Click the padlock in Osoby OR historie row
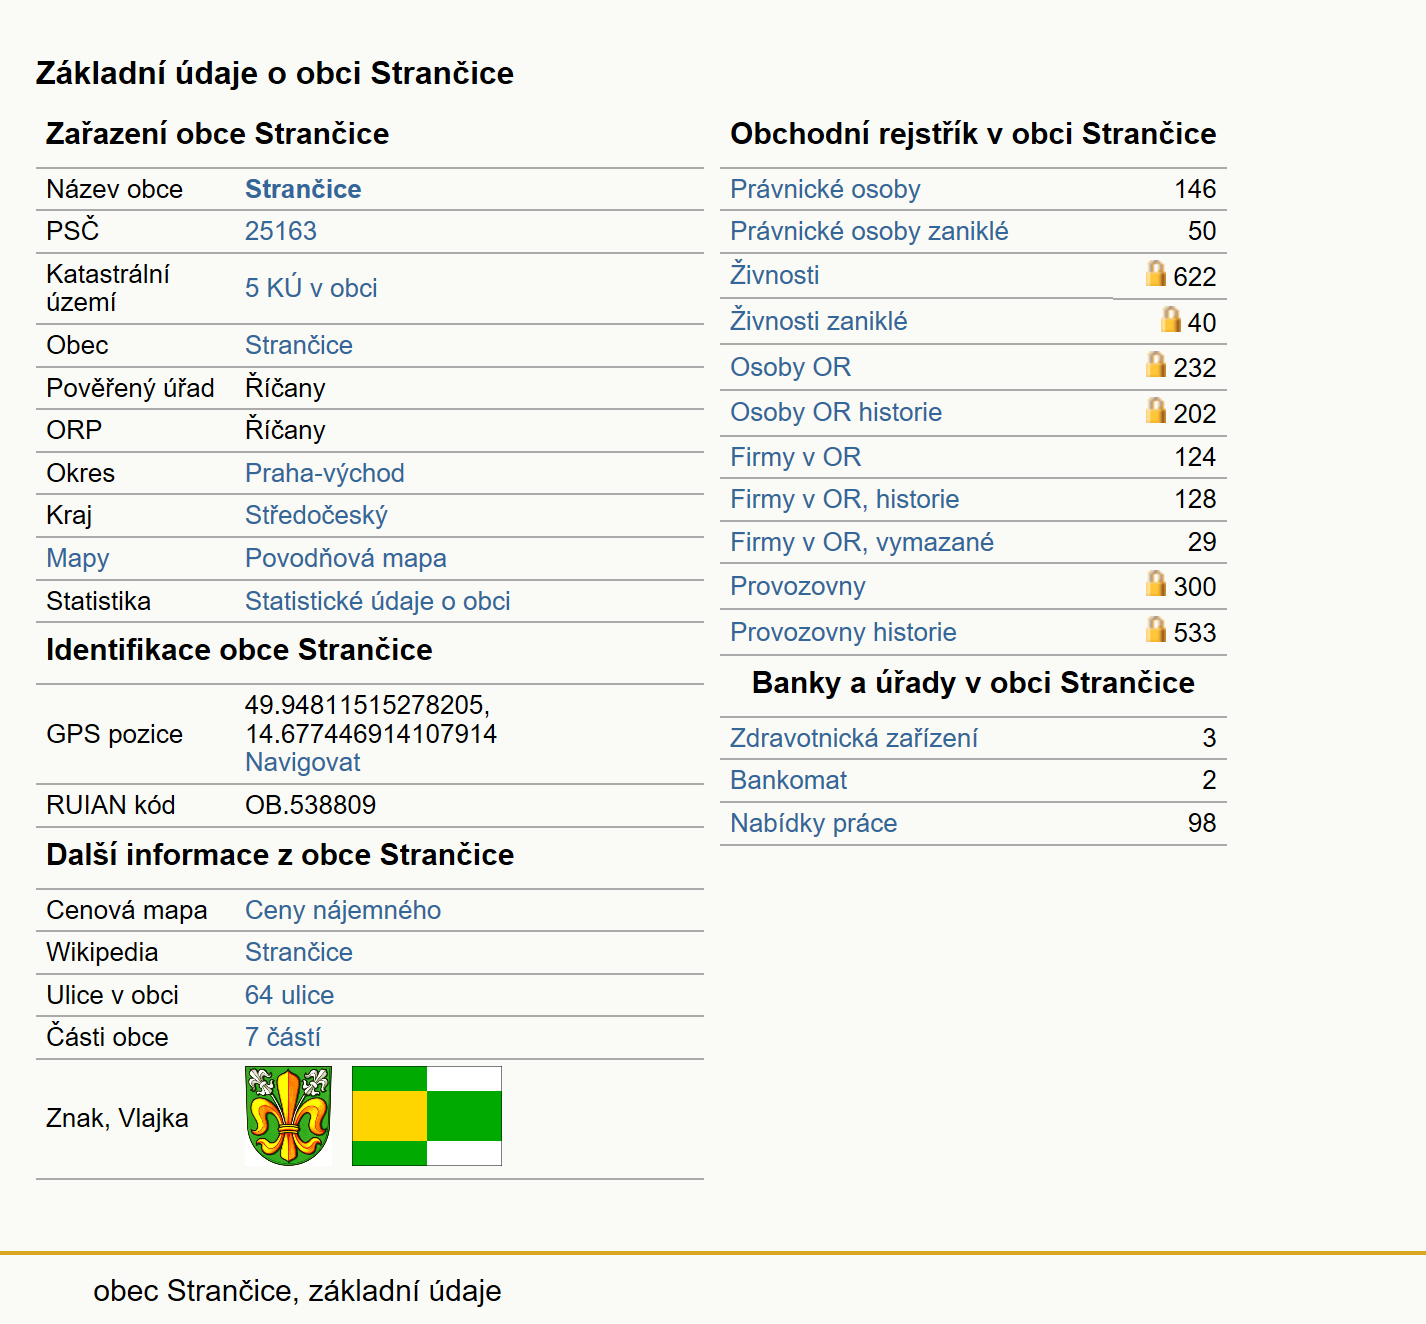 [x=1156, y=411]
